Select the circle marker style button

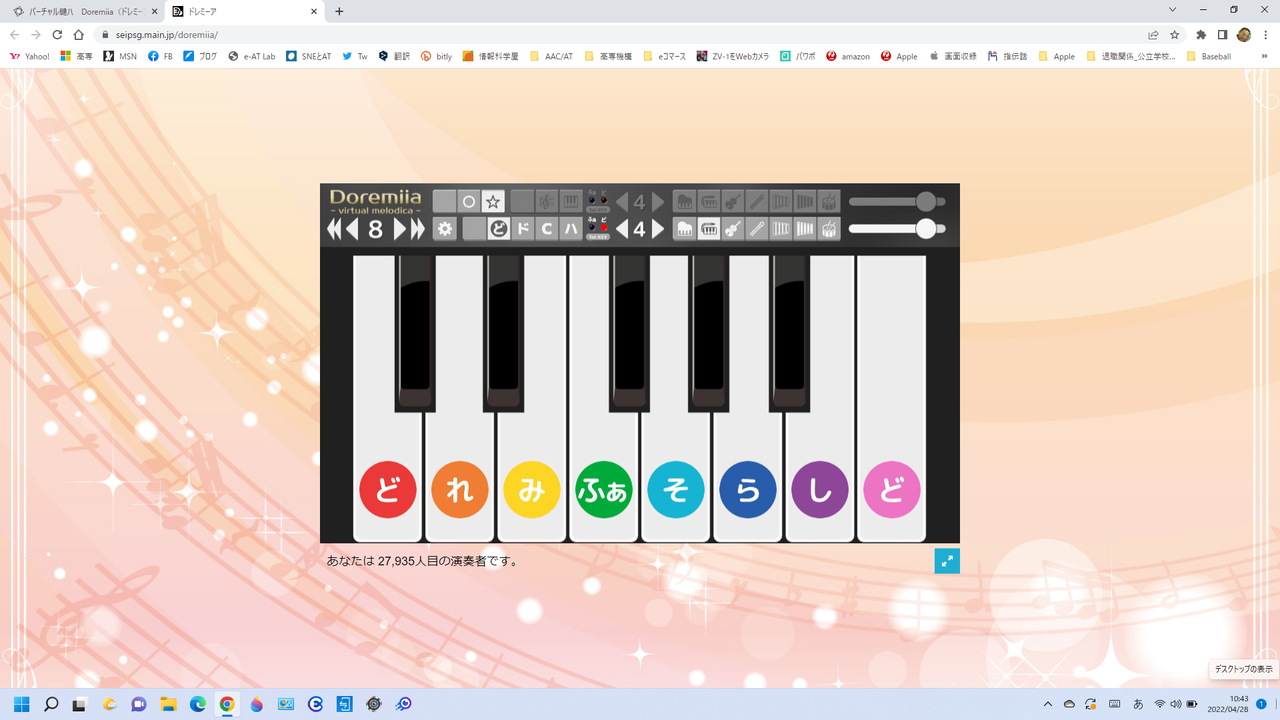tap(468, 202)
